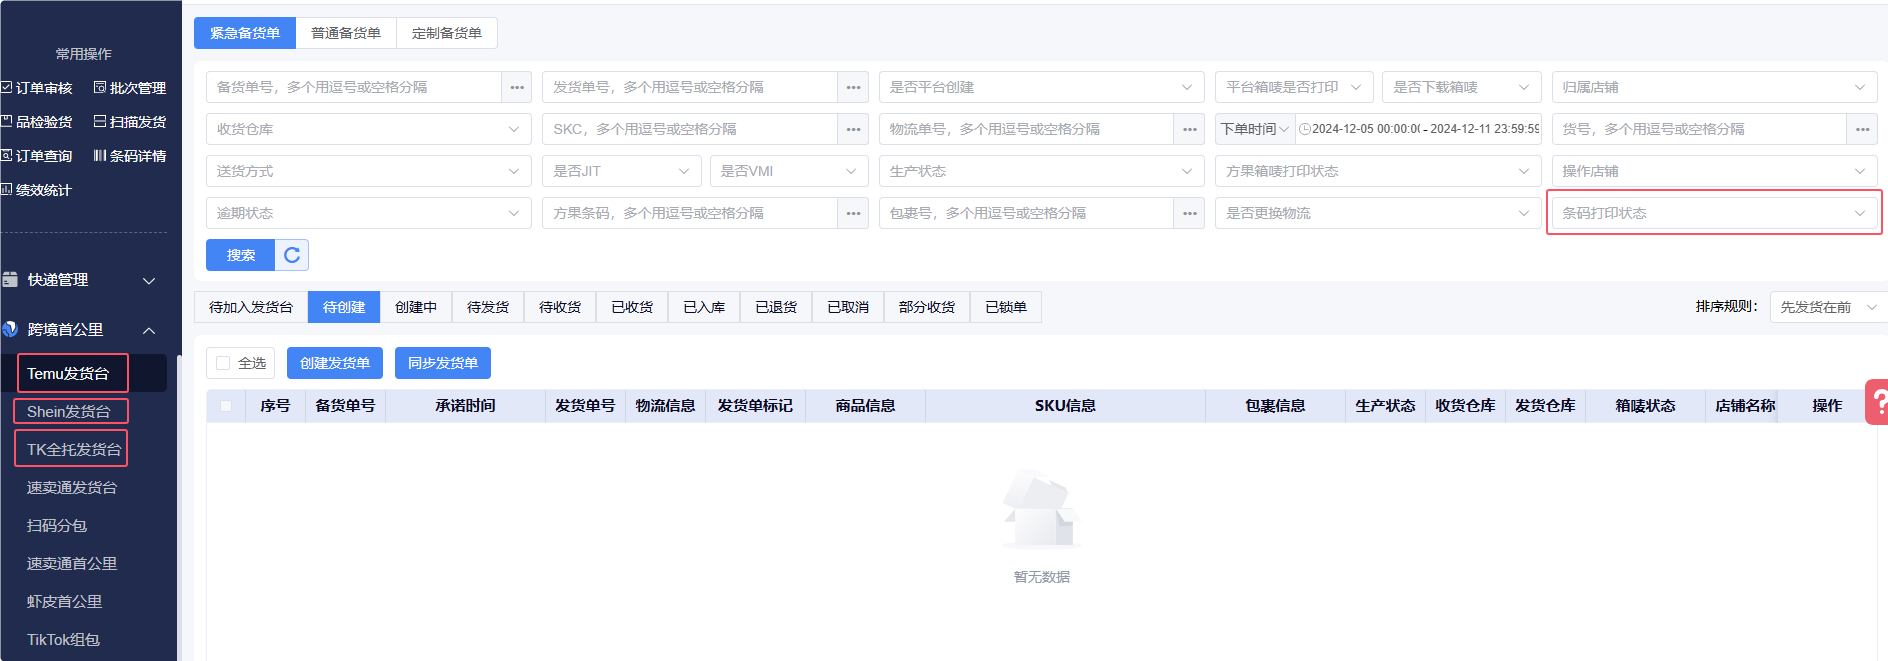Open the 扫描发货 shortcut in the sidebar
This screenshot has height=661, width=1888.
130,122
